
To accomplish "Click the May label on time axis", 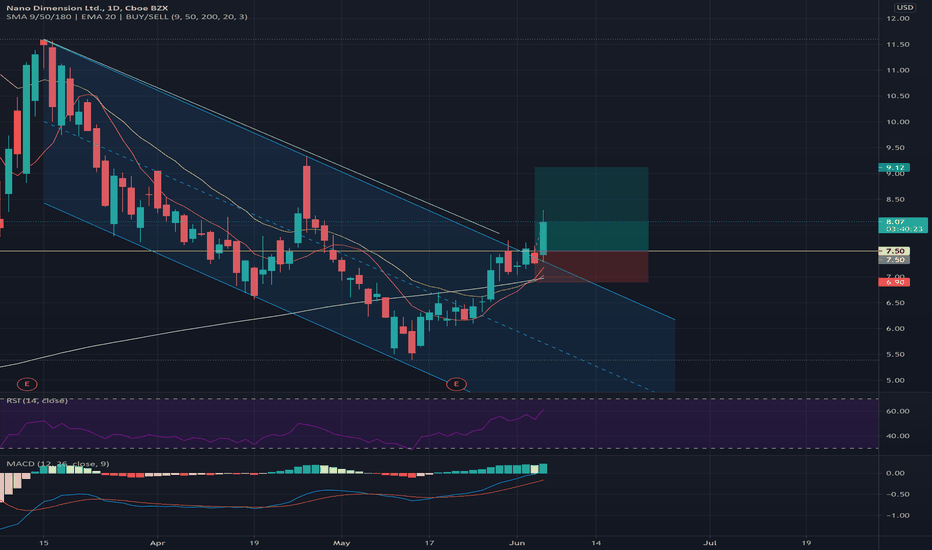I will (342, 543).
